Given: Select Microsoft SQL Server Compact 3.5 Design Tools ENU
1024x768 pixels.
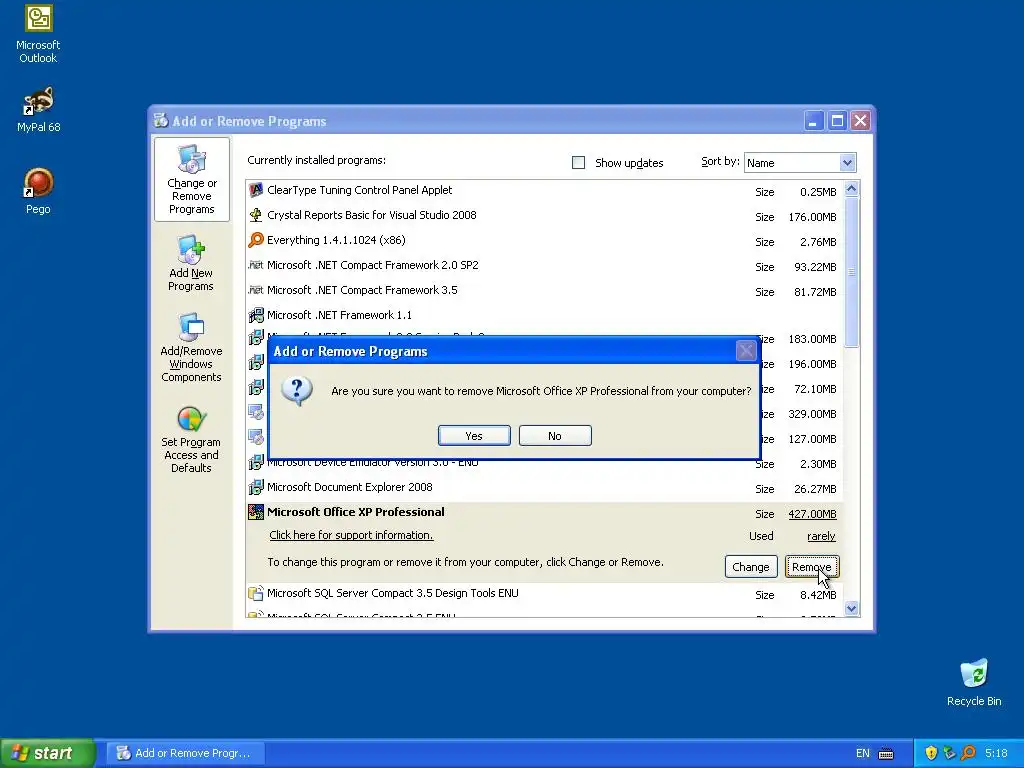Looking at the screenshot, I should tap(392, 593).
